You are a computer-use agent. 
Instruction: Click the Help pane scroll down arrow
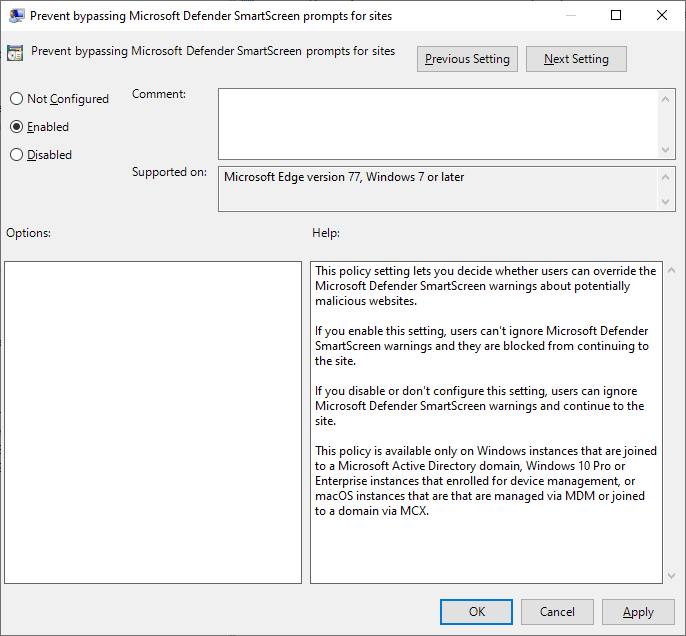pyautogui.click(x=672, y=576)
